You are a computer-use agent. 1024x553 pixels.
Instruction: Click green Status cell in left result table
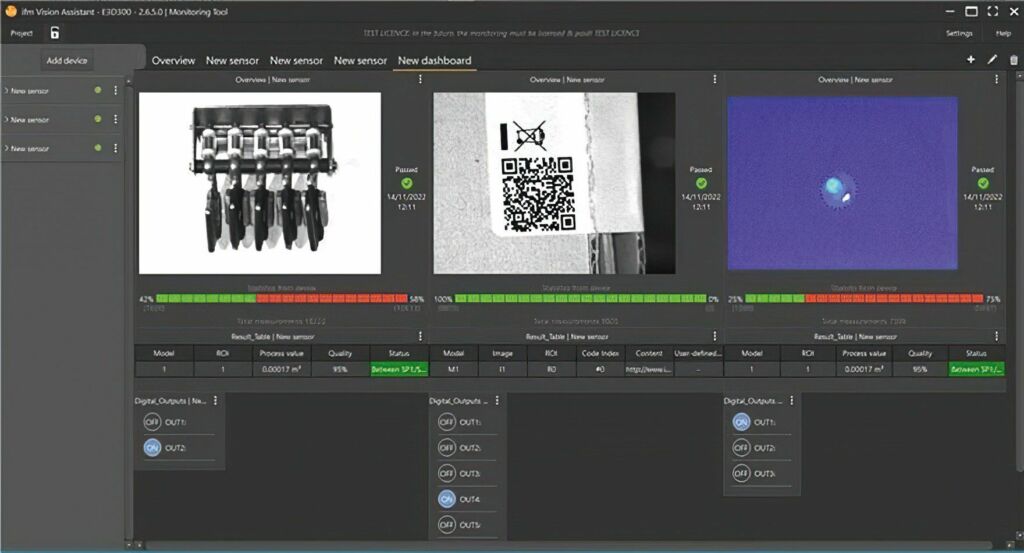click(x=399, y=370)
